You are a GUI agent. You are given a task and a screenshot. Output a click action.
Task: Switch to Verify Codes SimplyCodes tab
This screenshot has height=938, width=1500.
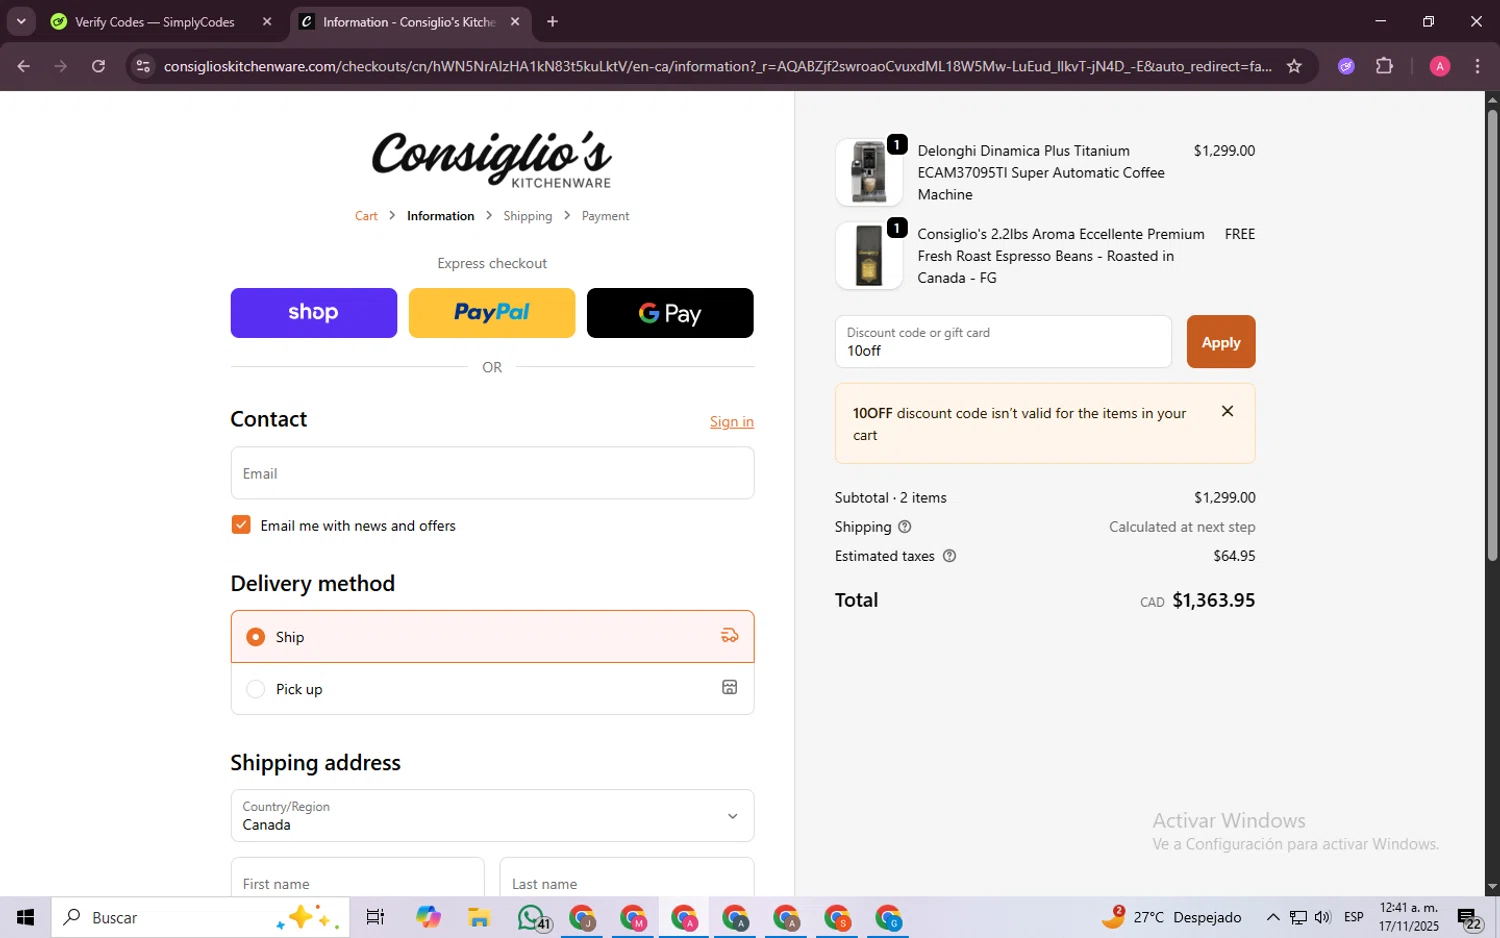[155, 21]
